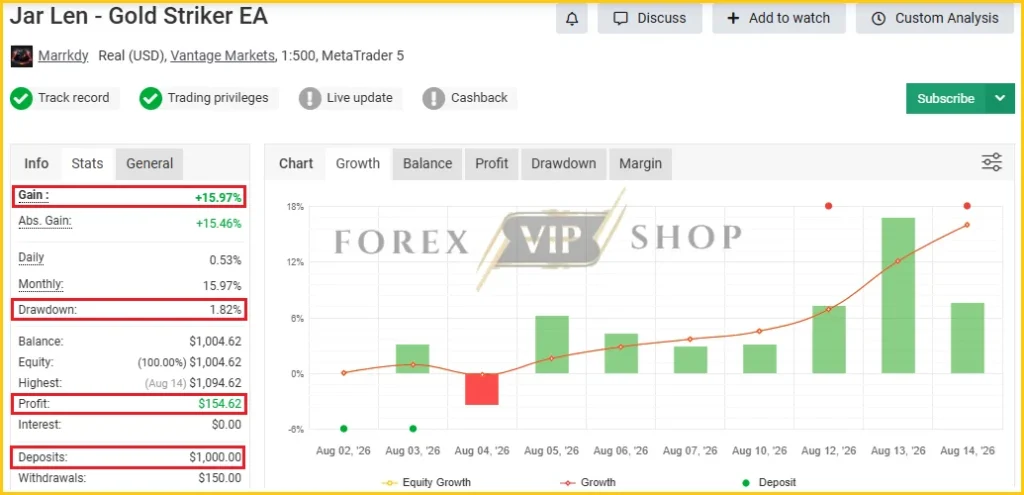This screenshot has width=1024, height=495.
Task: Click the Drawdown stat label
Action: point(47,310)
